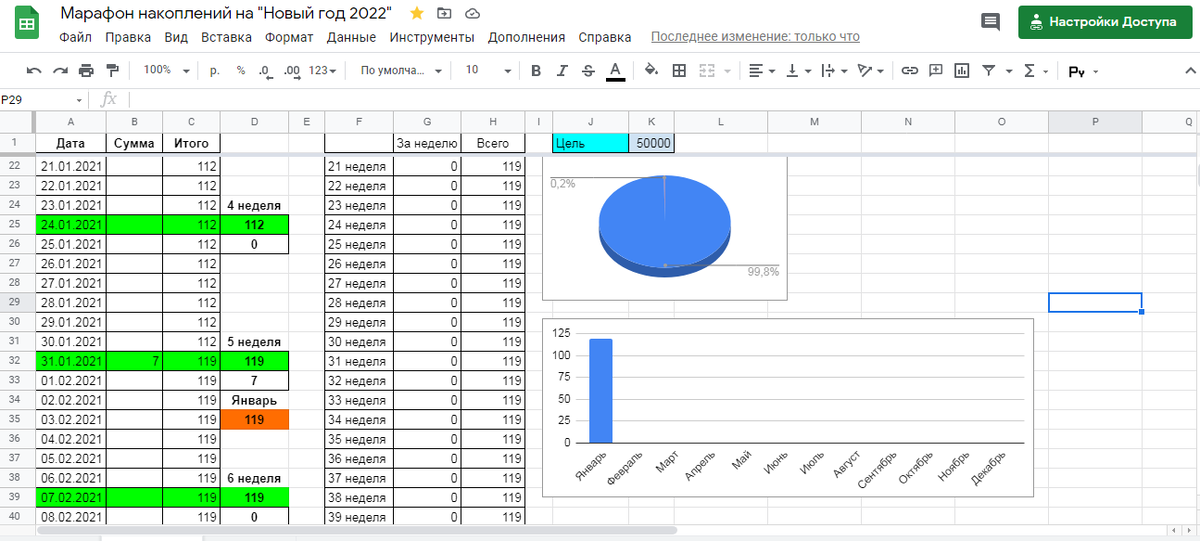Click the Insert link icon
Image resolution: width=1200 pixels, height=541 pixels.
click(909, 71)
